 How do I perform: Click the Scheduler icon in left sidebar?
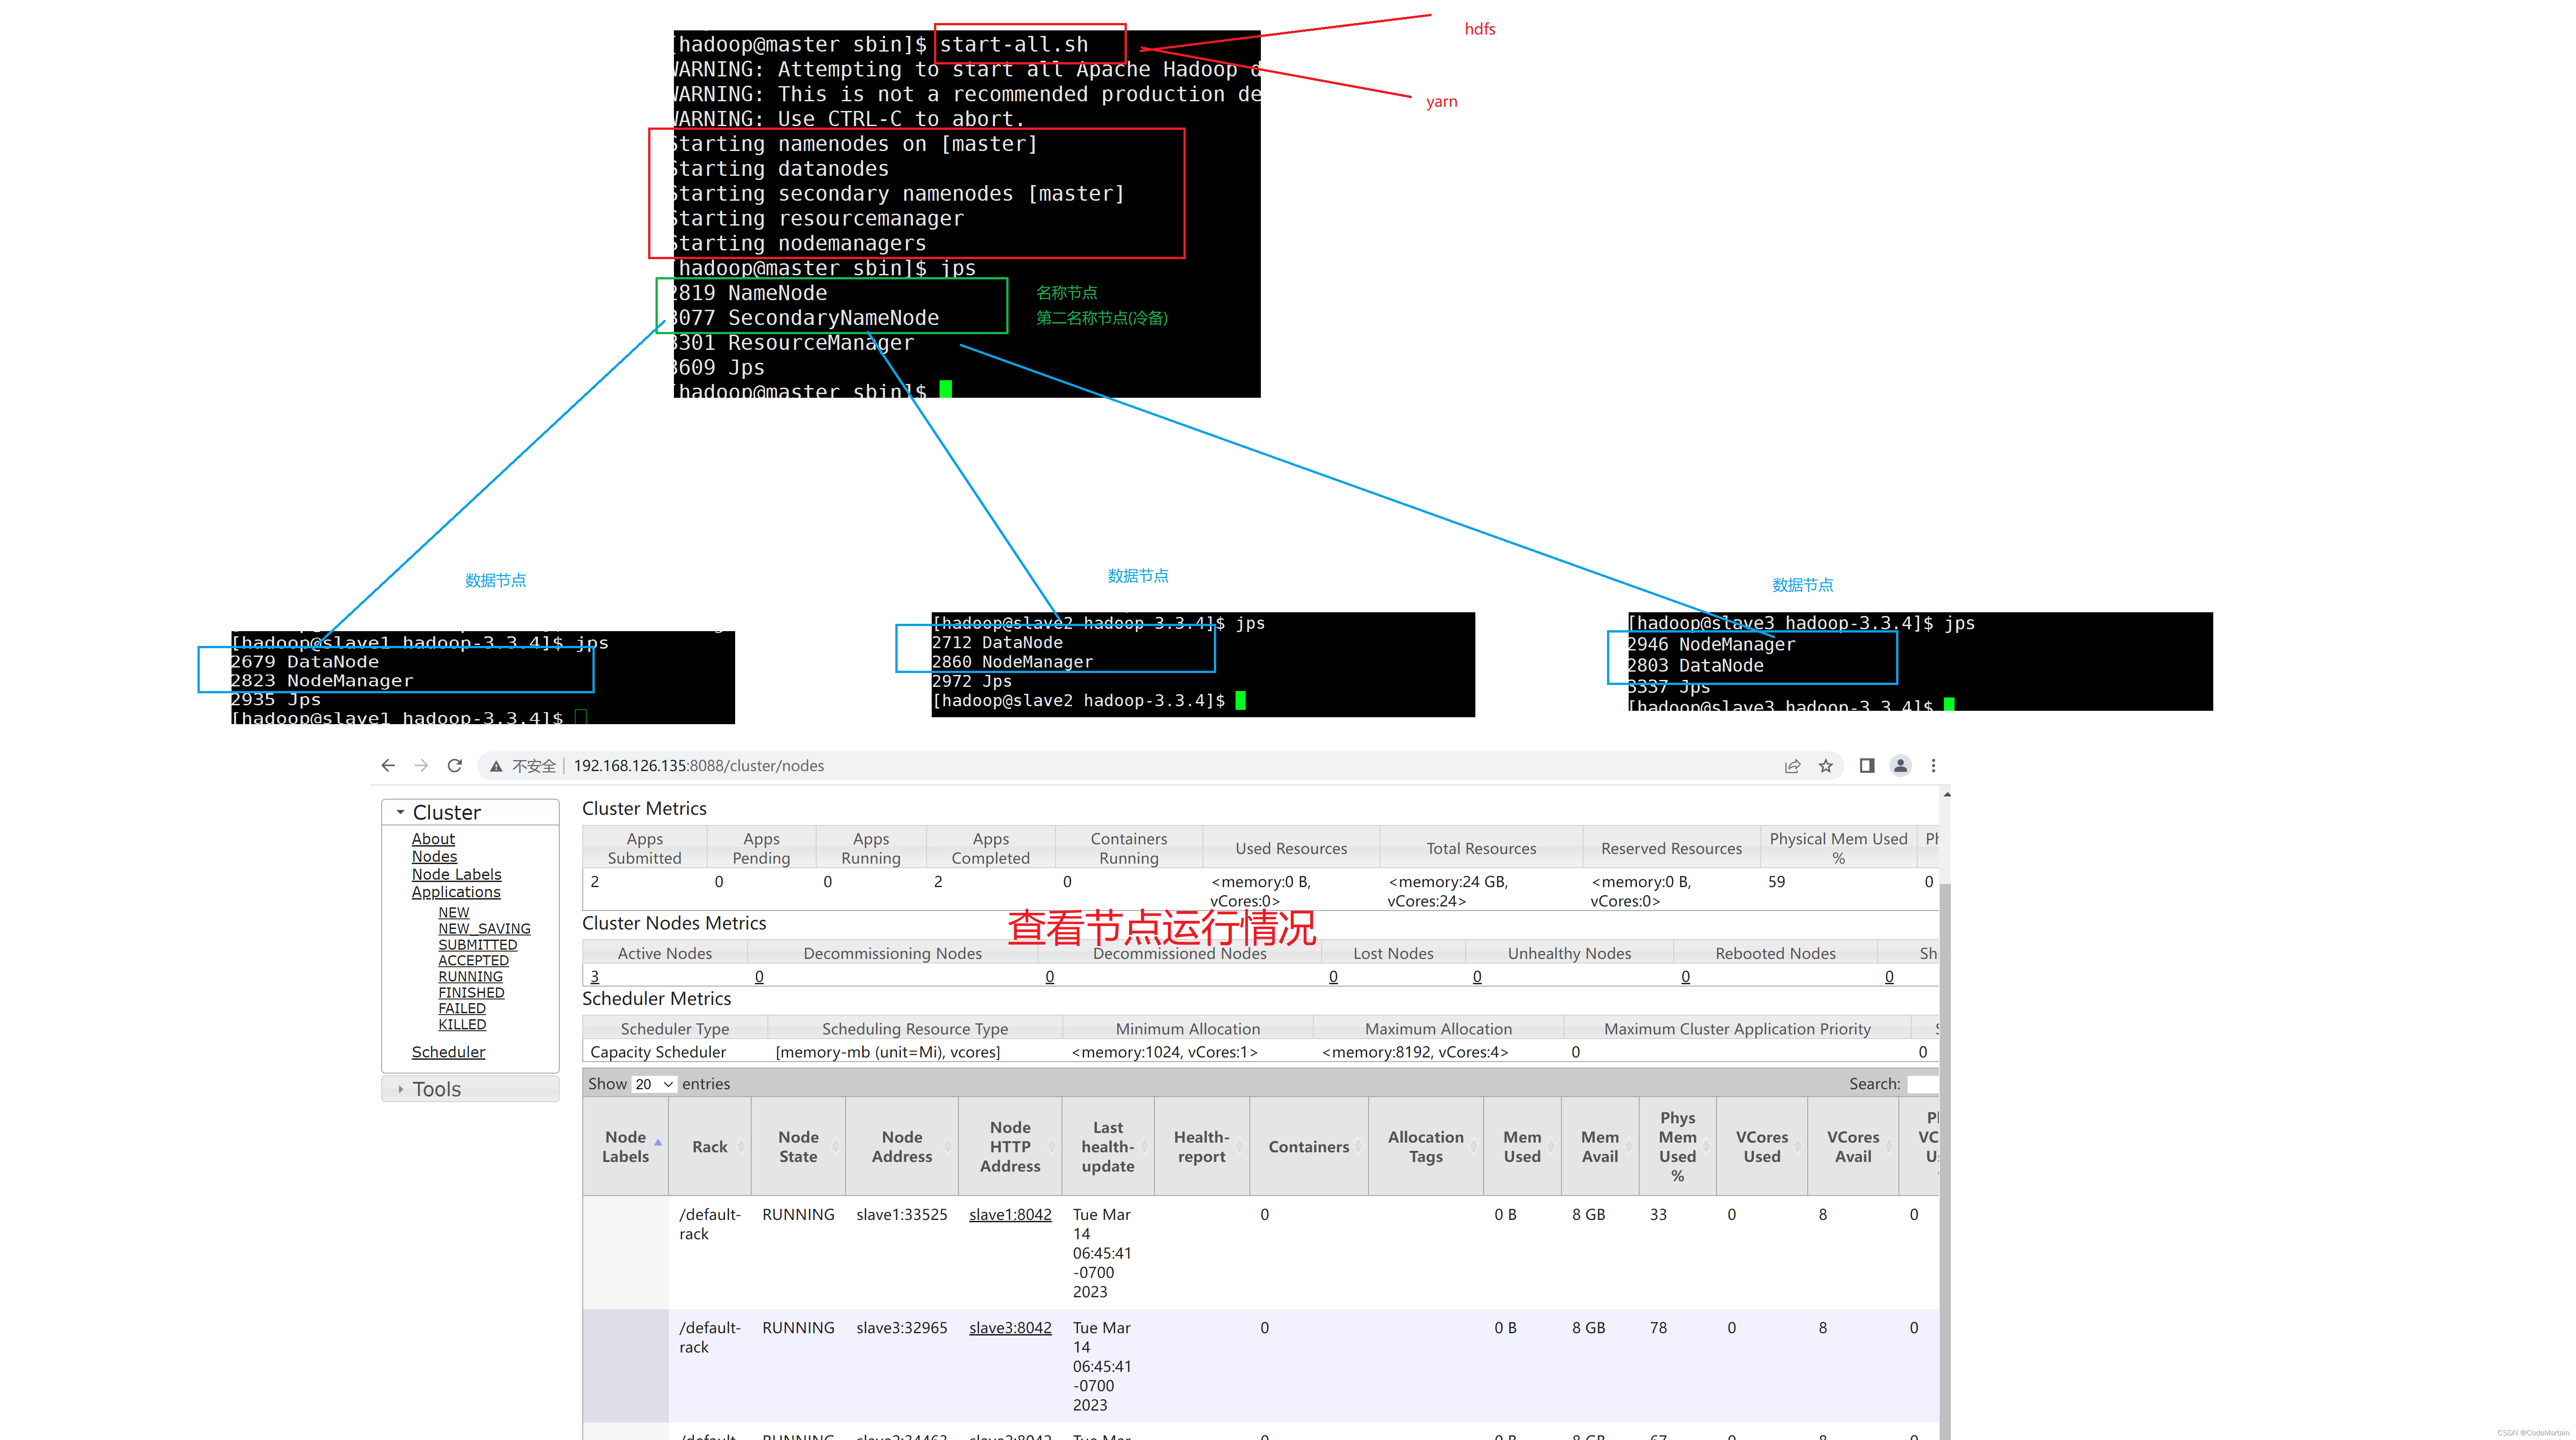click(x=447, y=1051)
